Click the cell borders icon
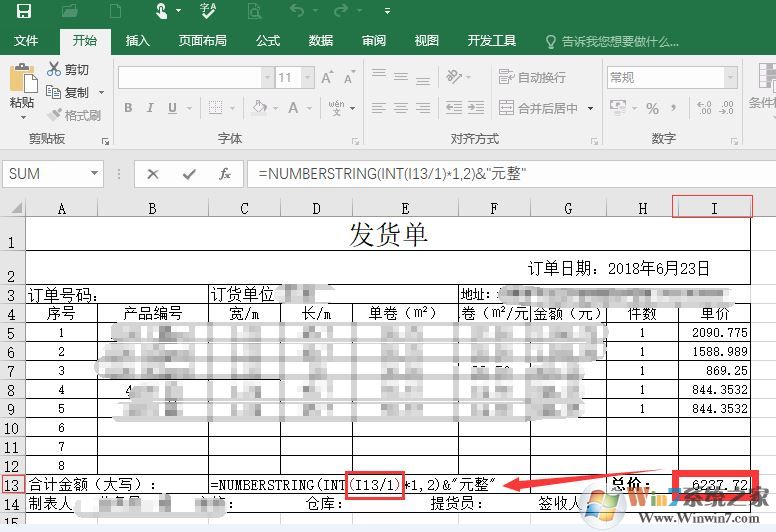The height and width of the screenshot is (532, 776). (215, 107)
